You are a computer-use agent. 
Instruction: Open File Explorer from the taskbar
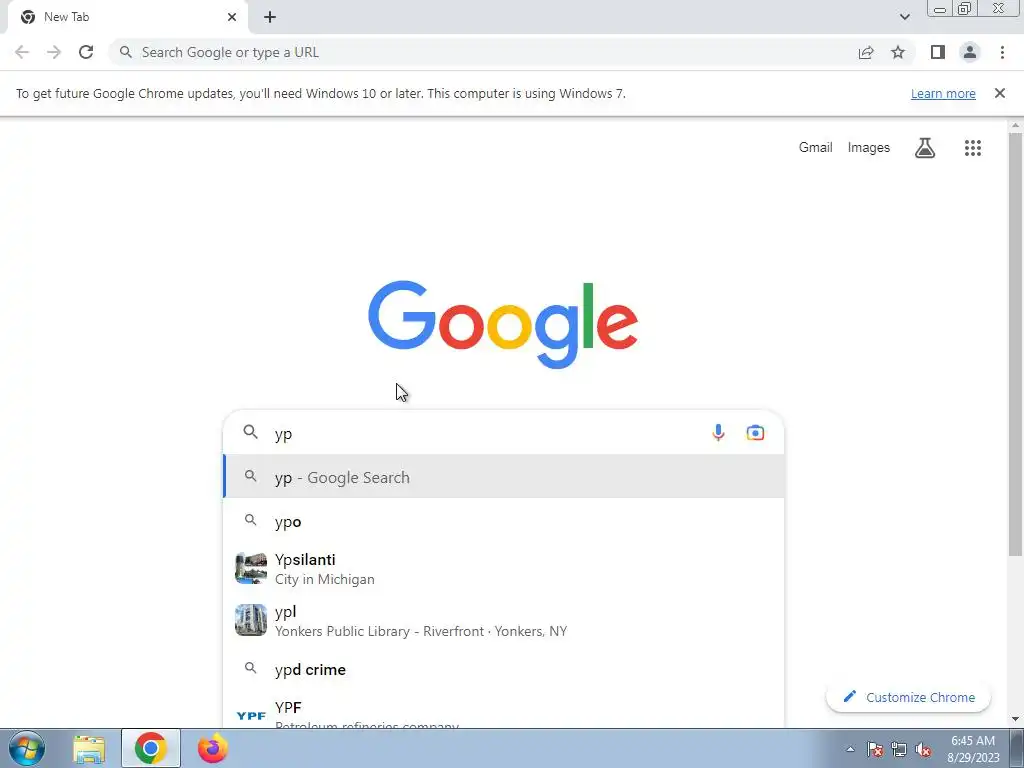coord(89,749)
